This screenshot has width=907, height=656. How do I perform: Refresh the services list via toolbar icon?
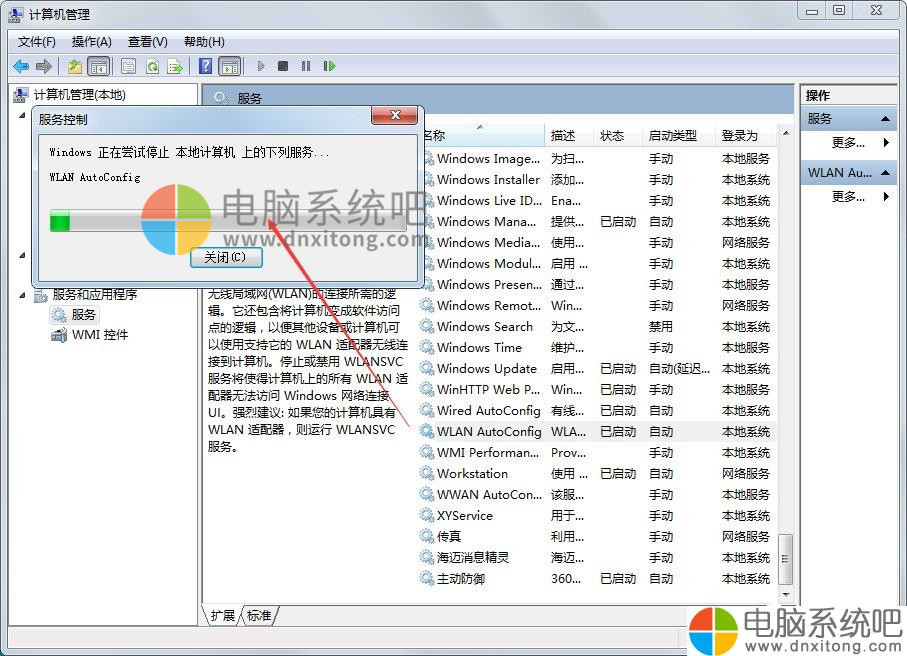(152, 67)
